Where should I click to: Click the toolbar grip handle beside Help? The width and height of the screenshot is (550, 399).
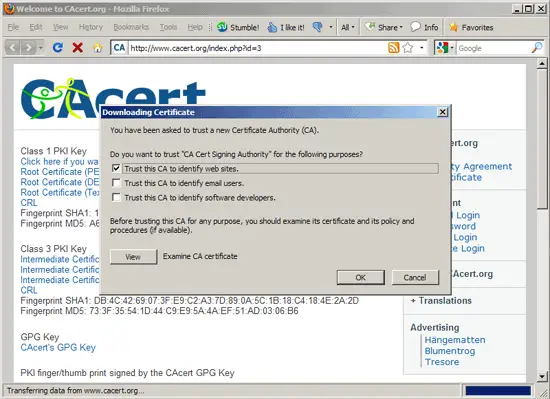(x=210, y=27)
